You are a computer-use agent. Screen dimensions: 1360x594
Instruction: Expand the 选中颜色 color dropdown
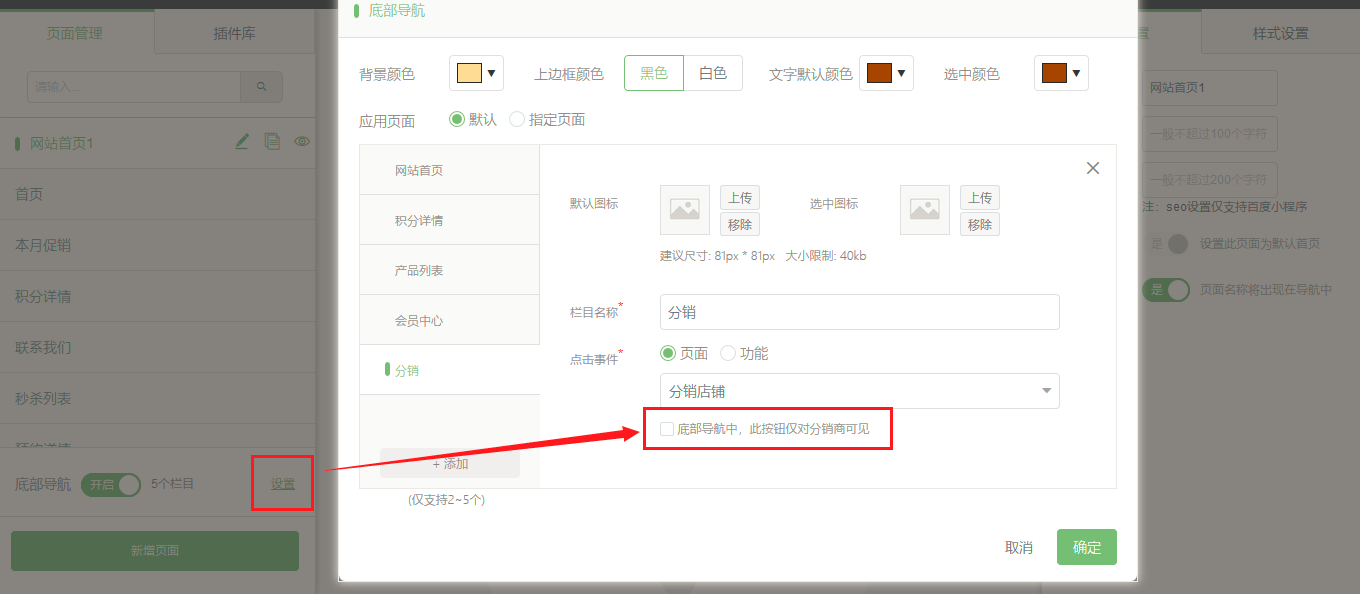pyautogui.click(x=1061, y=73)
